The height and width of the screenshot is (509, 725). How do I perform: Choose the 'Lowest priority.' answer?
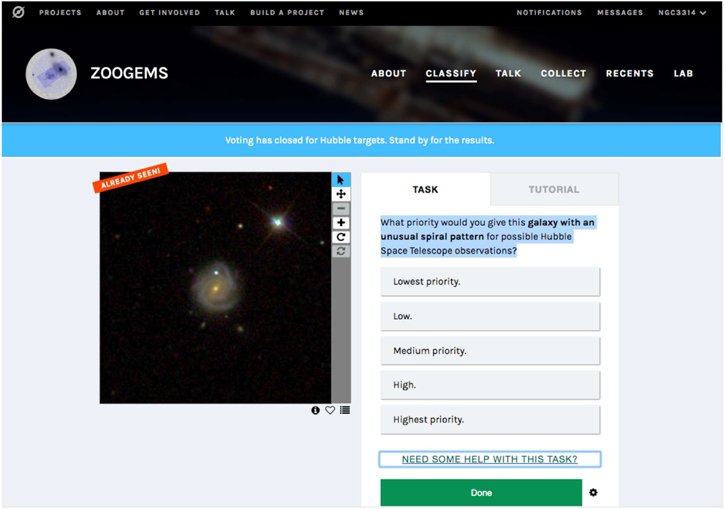(x=490, y=282)
